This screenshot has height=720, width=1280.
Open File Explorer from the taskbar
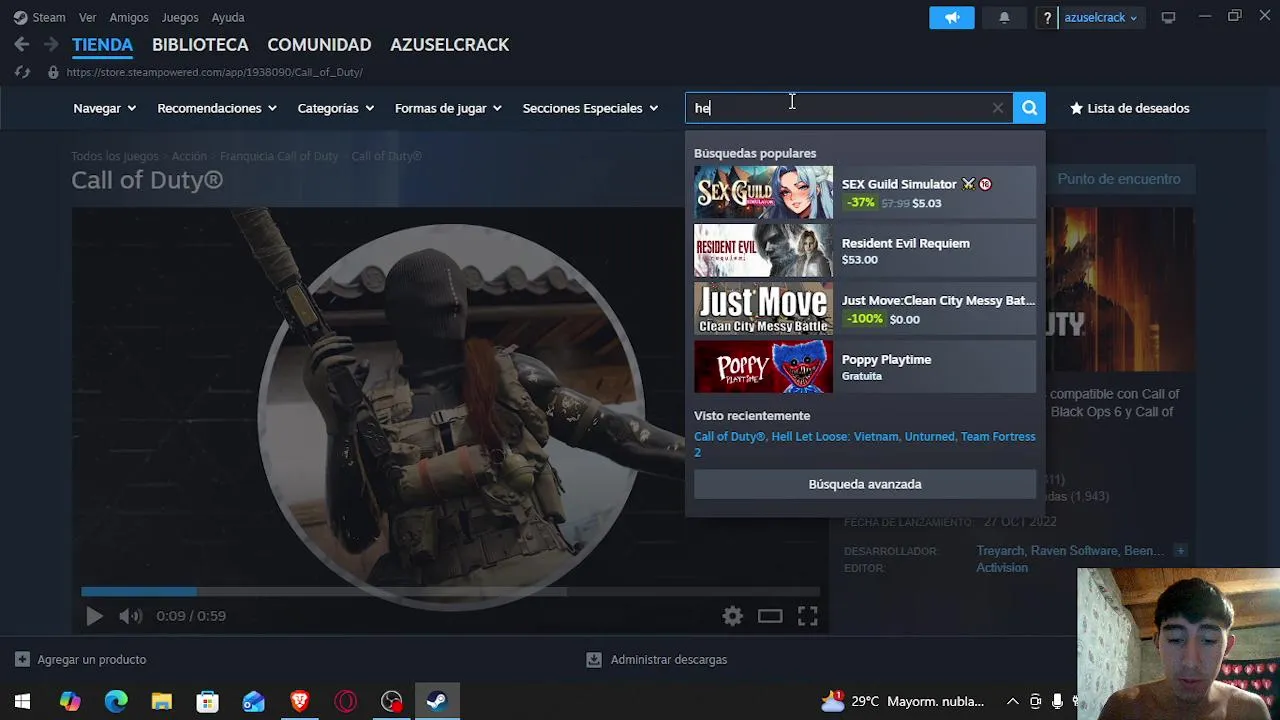(x=162, y=701)
